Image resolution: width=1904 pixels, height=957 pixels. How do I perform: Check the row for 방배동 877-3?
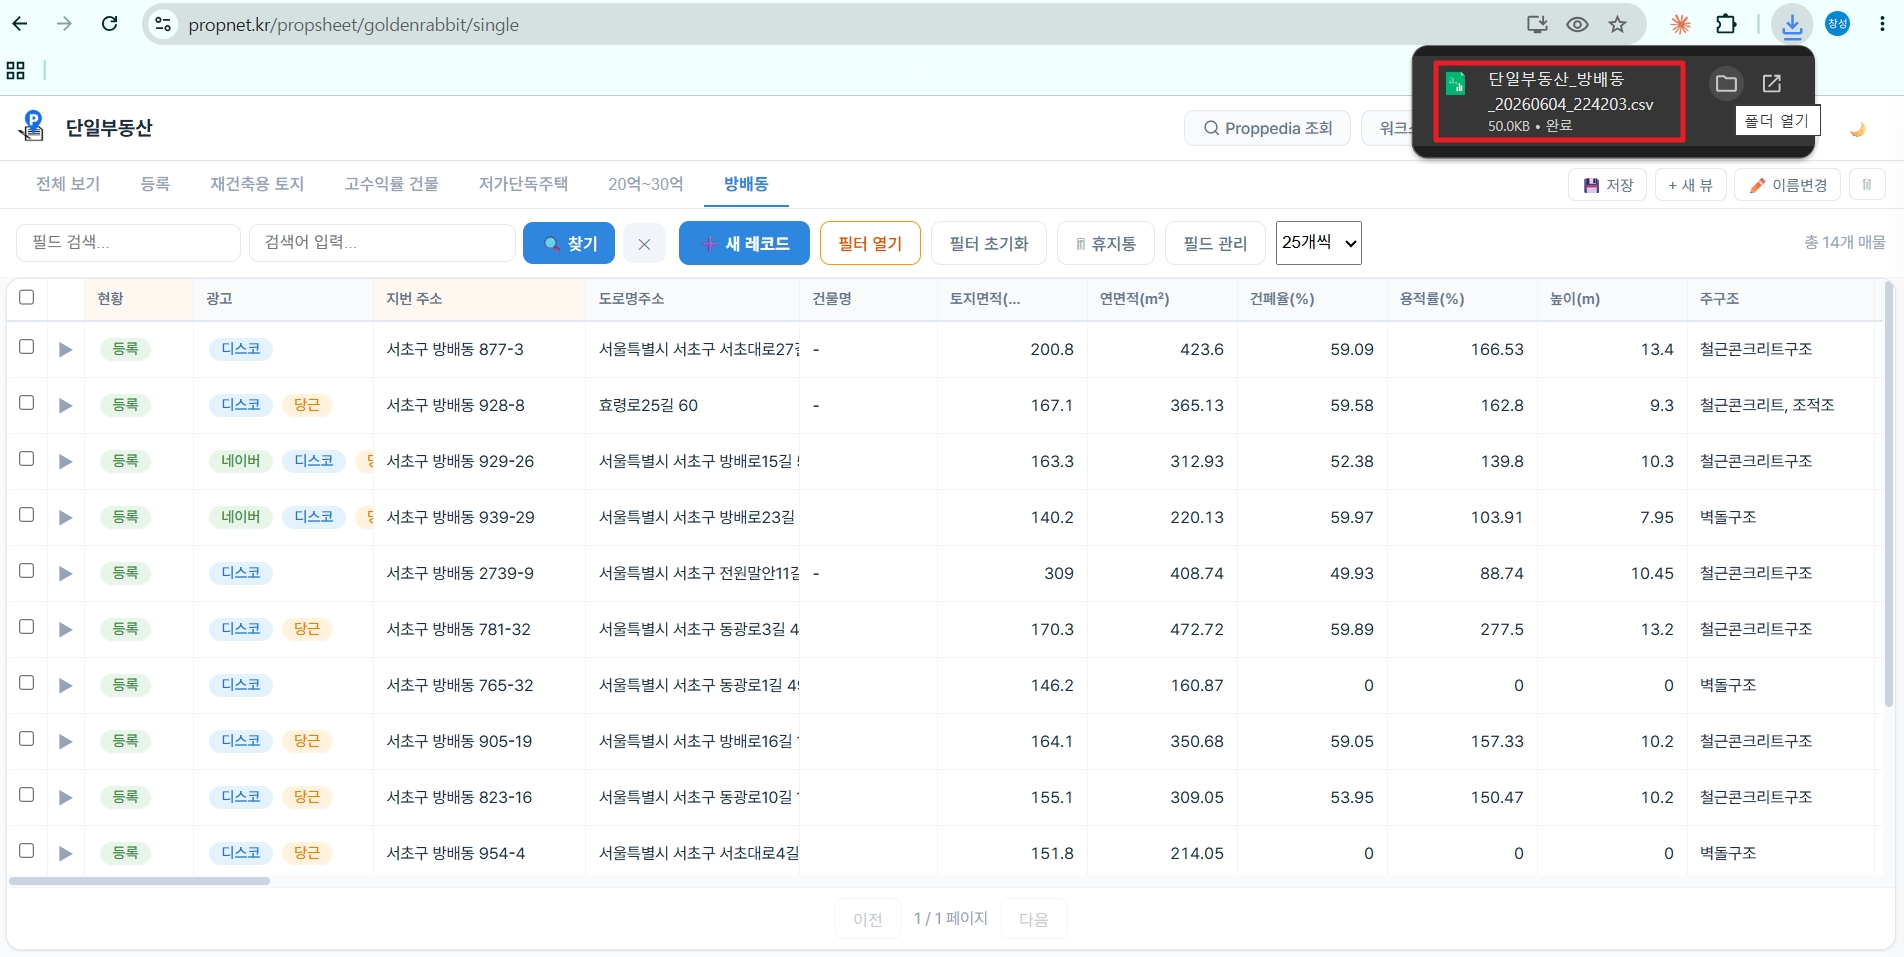click(27, 347)
